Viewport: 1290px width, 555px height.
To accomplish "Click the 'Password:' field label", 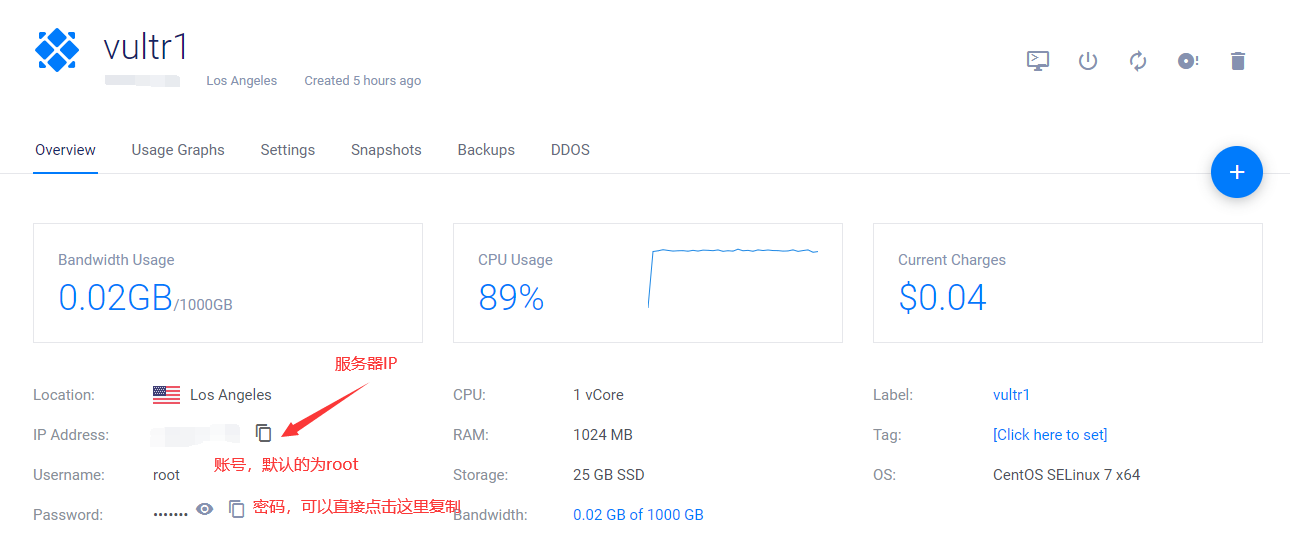I will (68, 515).
